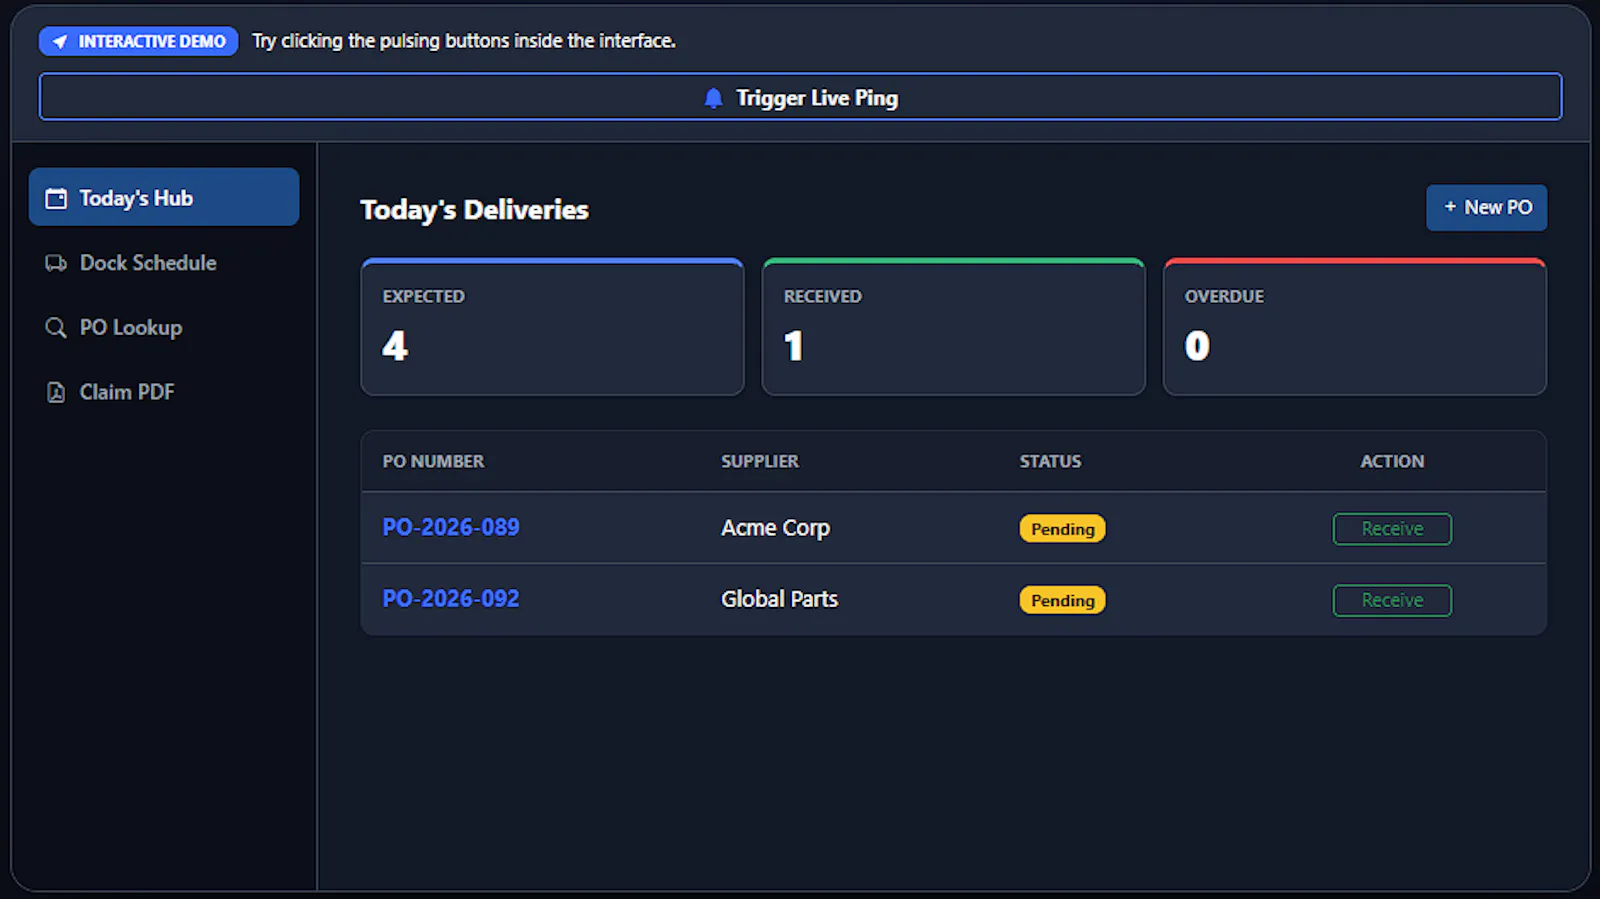The image size is (1600, 899).
Task: Click the paper plane icon in Interactive Demo badge
Action: tap(60, 41)
